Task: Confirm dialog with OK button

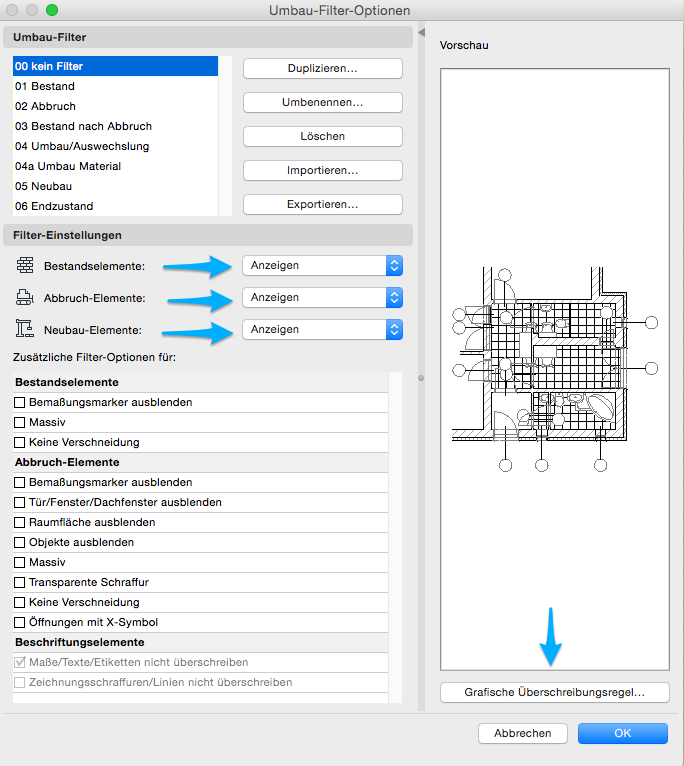Action: (622, 733)
